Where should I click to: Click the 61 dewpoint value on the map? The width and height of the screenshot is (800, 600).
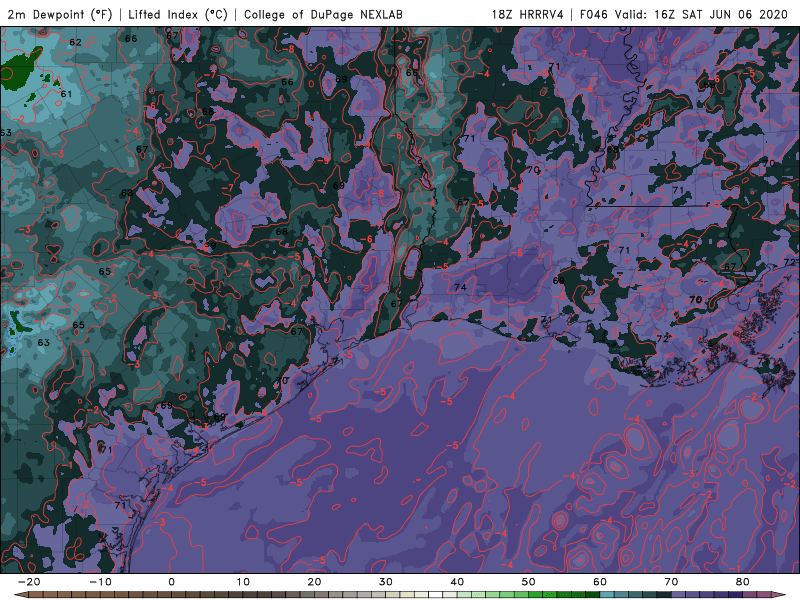[x=66, y=94]
